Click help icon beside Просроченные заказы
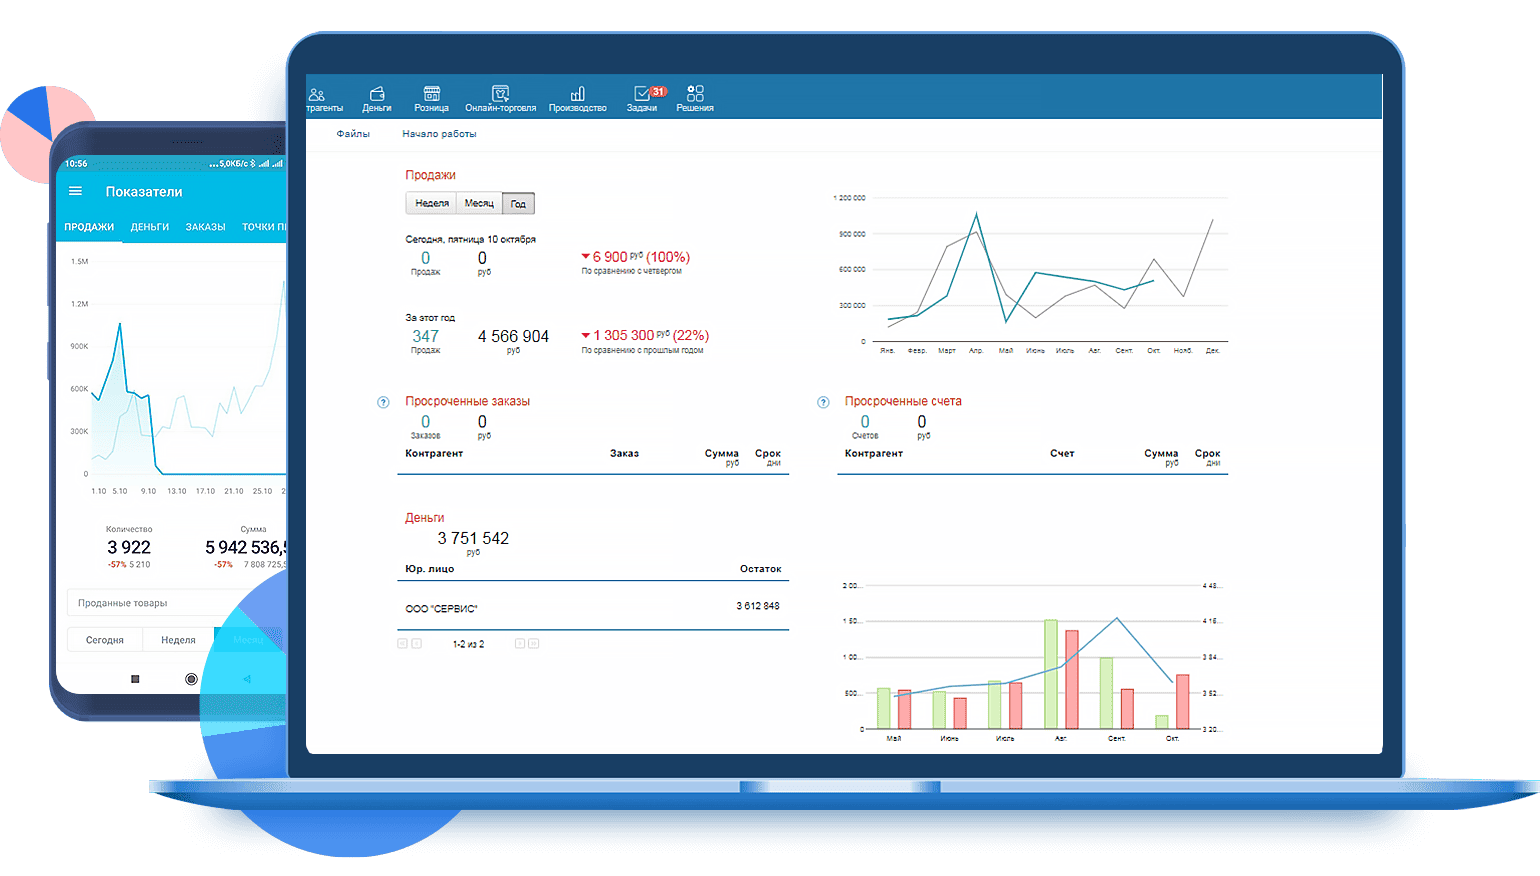Screen dimensions: 1540x876 pyautogui.click(x=383, y=402)
